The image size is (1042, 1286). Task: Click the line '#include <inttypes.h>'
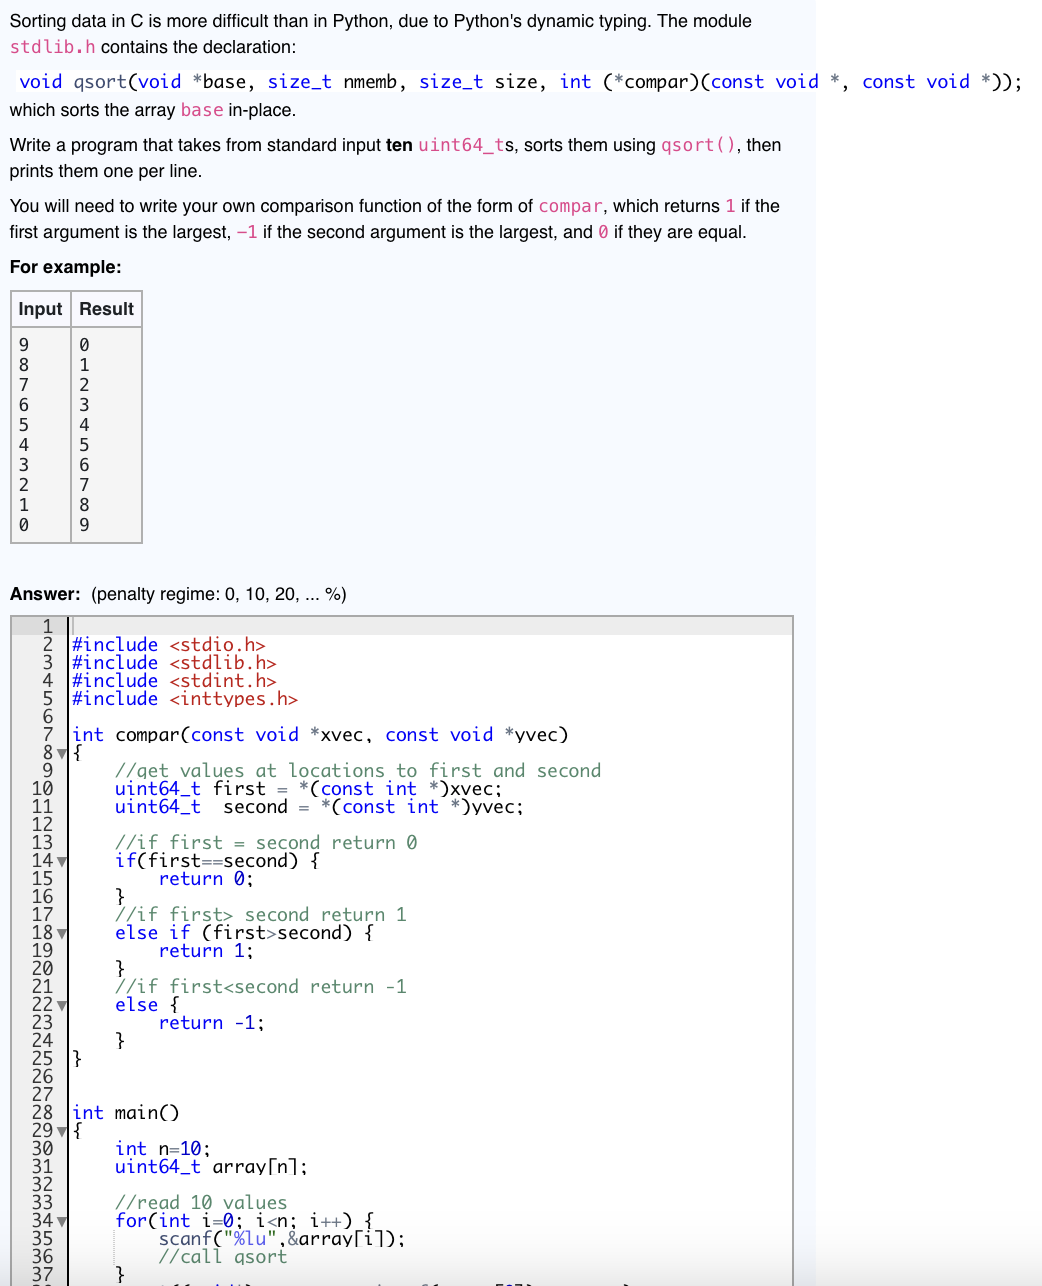pos(185,699)
